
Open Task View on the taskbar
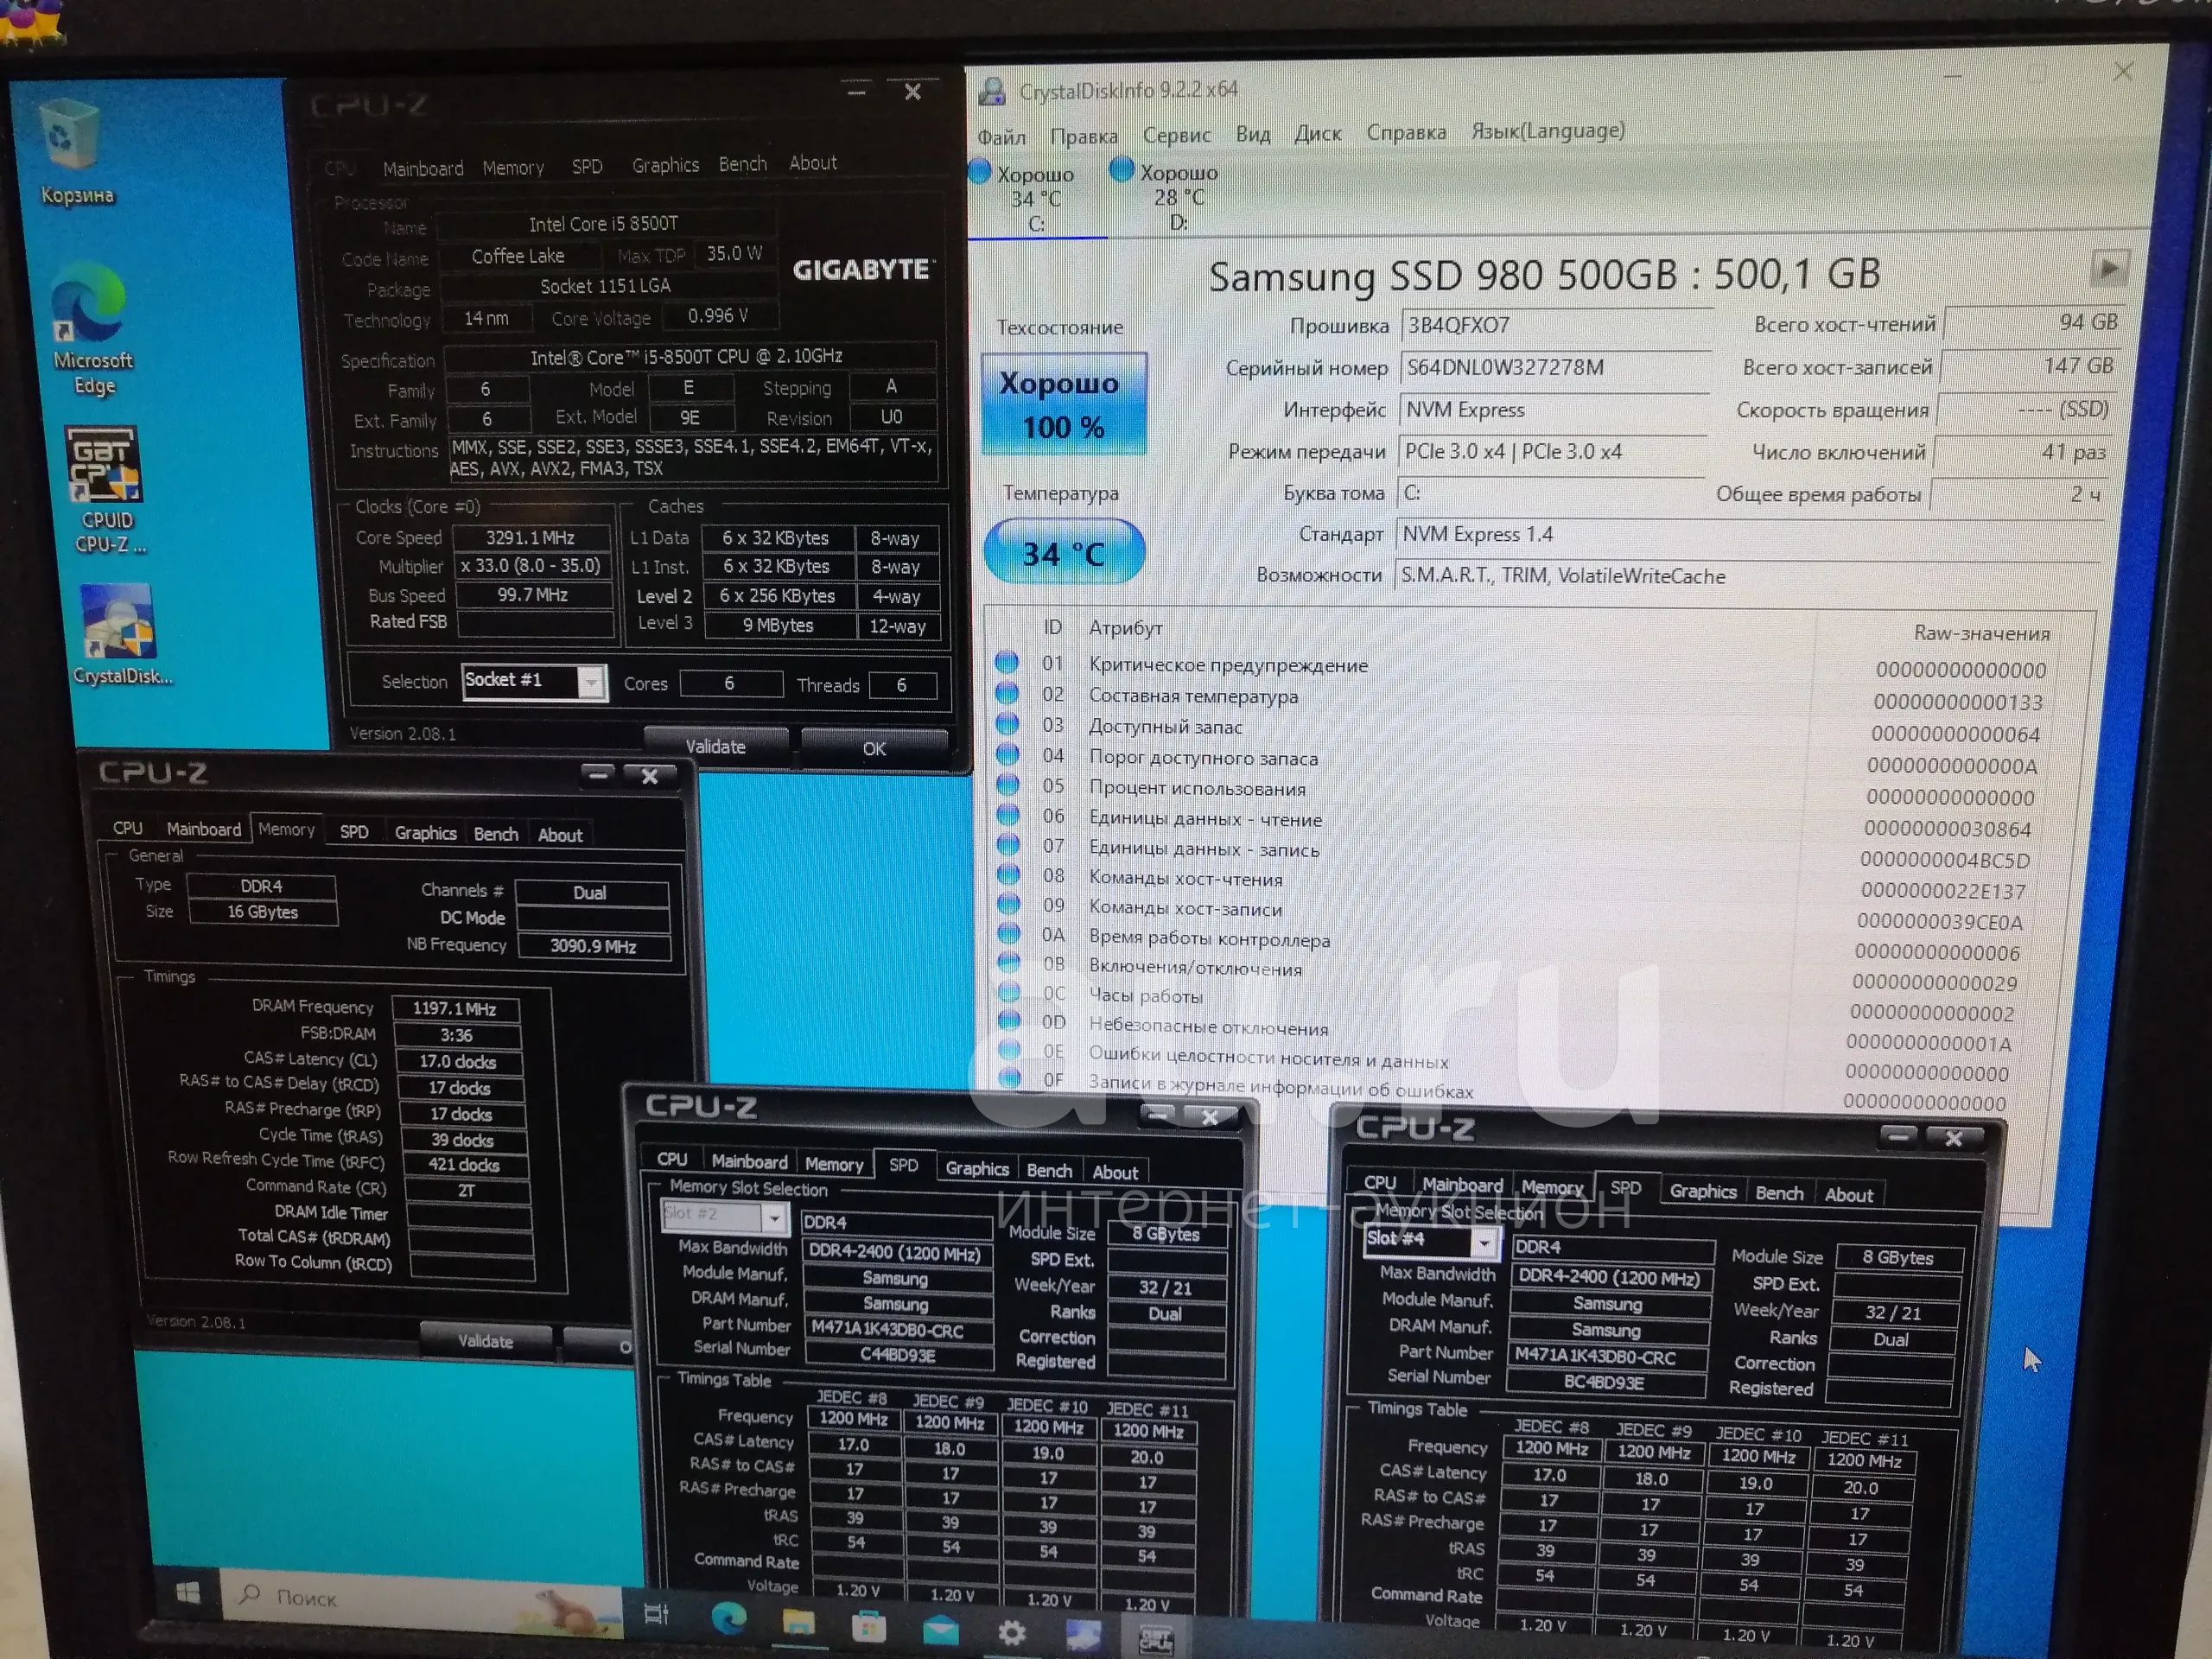[656, 1613]
